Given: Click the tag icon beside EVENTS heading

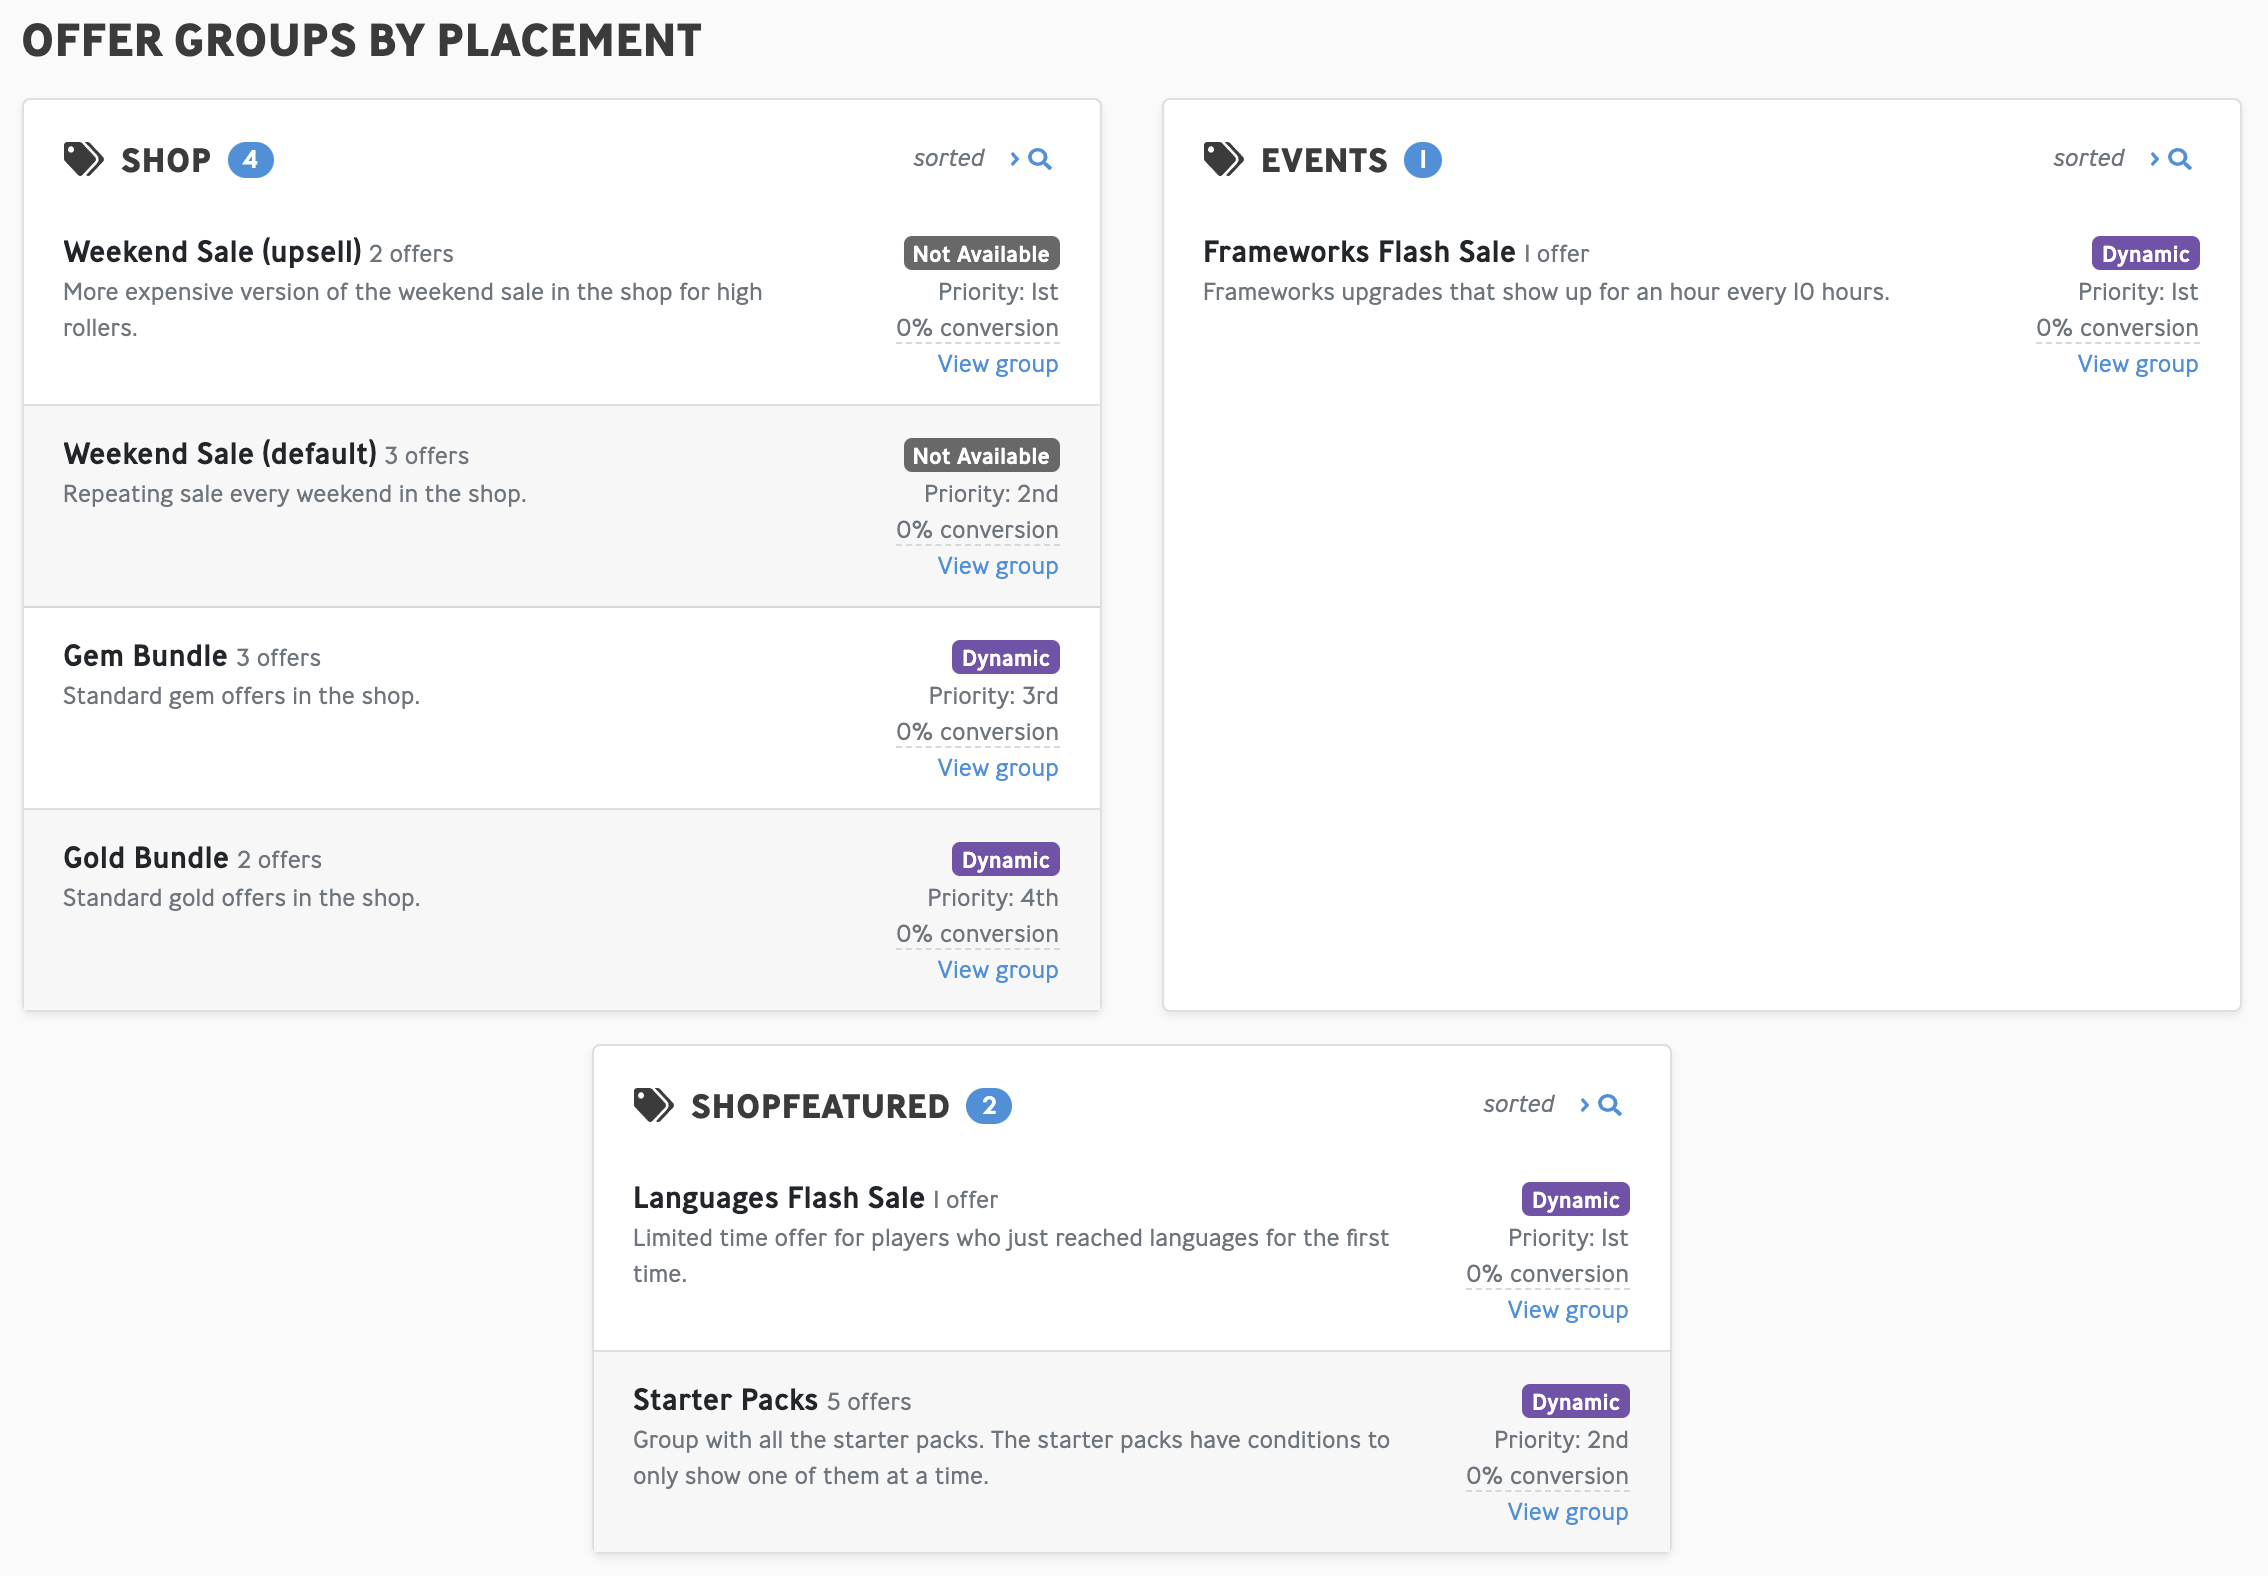Looking at the screenshot, I should click(x=1223, y=159).
